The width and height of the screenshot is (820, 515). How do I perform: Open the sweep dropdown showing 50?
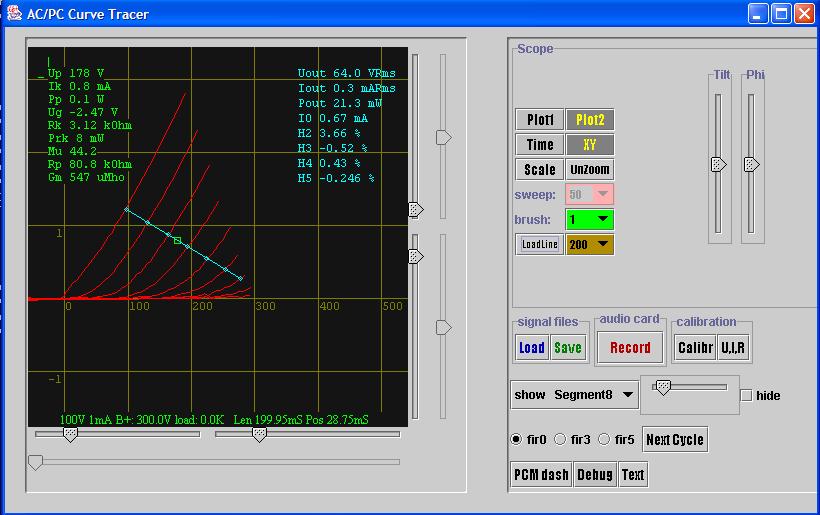click(590, 194)
